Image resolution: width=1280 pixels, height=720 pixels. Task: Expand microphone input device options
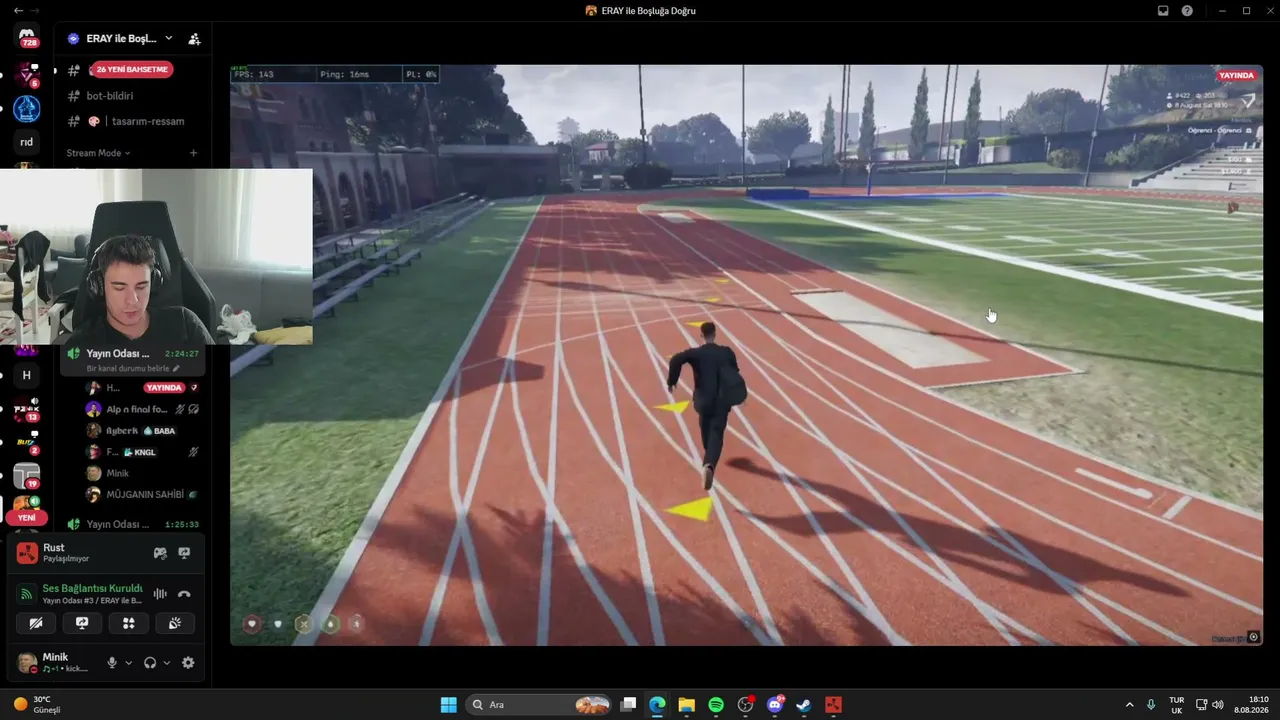pos(128,663)
